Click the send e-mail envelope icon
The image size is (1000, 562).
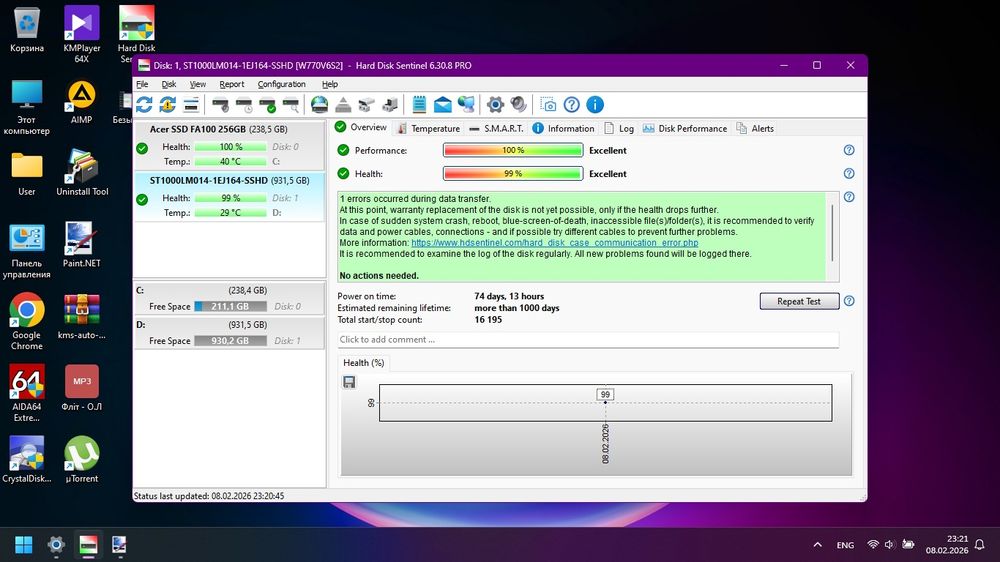point(443,105)
